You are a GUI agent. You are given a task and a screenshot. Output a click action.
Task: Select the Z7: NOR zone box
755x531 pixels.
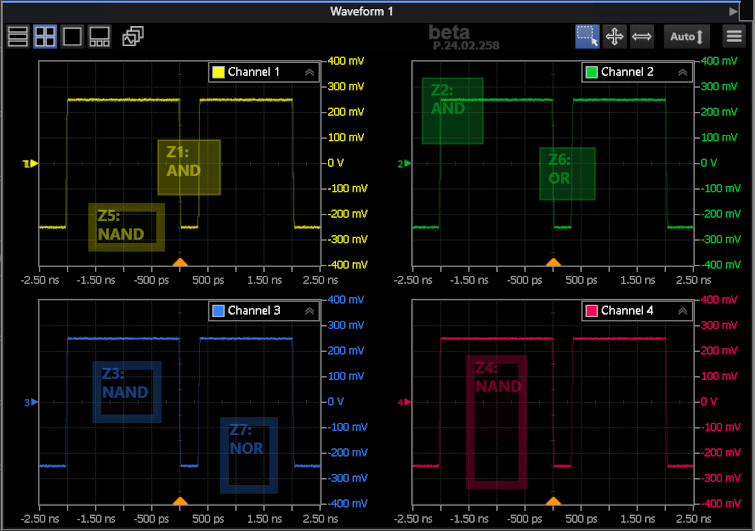pyautogui.click(x=248, y=455)
